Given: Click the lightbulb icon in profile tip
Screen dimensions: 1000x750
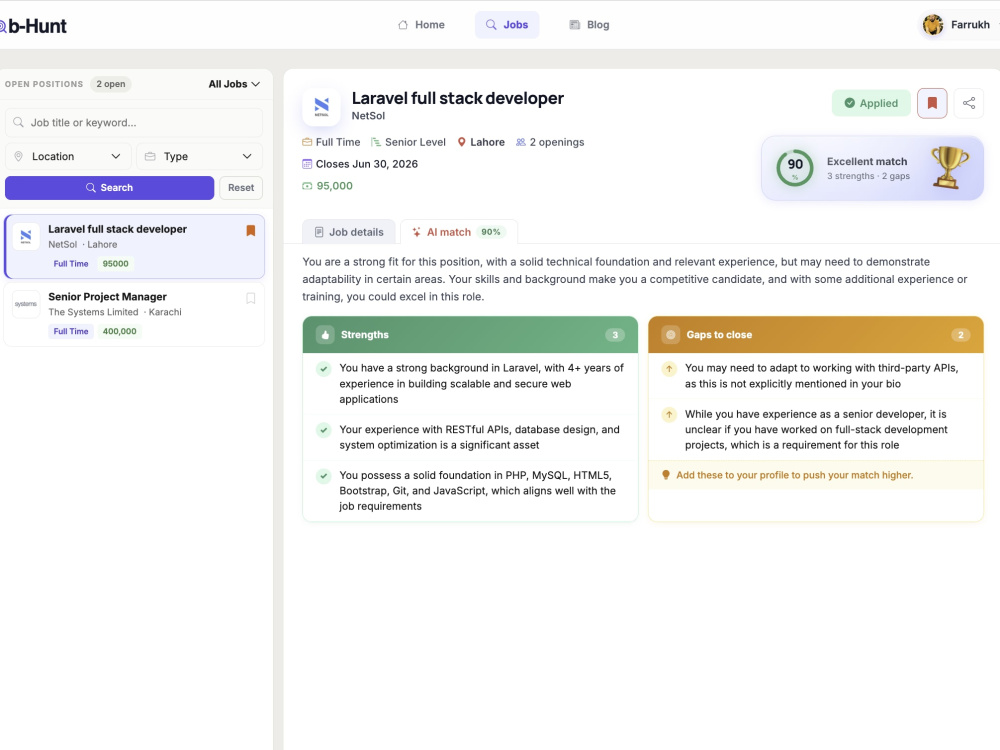Looking at the screenshot, I should coord(666,475).
